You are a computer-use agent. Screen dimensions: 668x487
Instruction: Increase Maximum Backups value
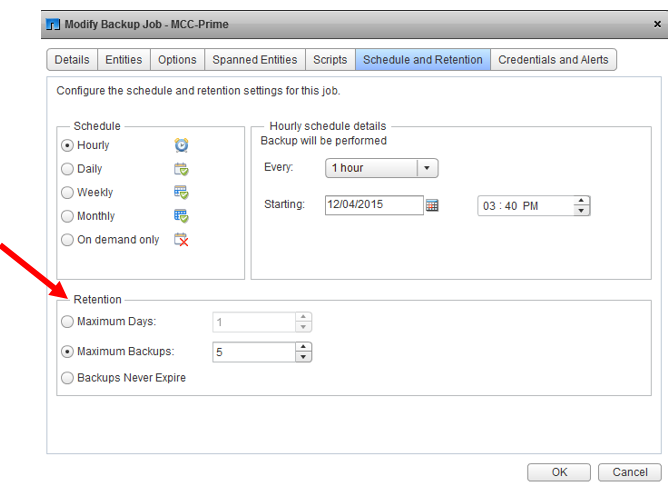pyautogui.click(x=303, y=347)
